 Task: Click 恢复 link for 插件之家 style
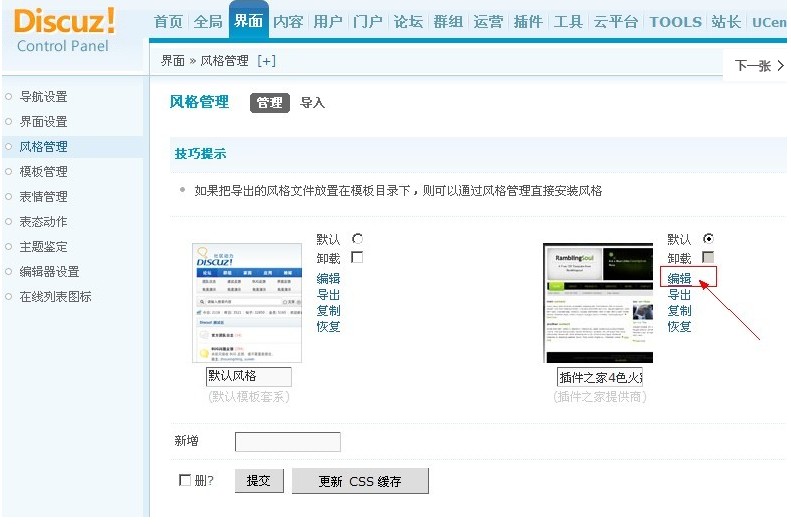(x=680, y=327)
